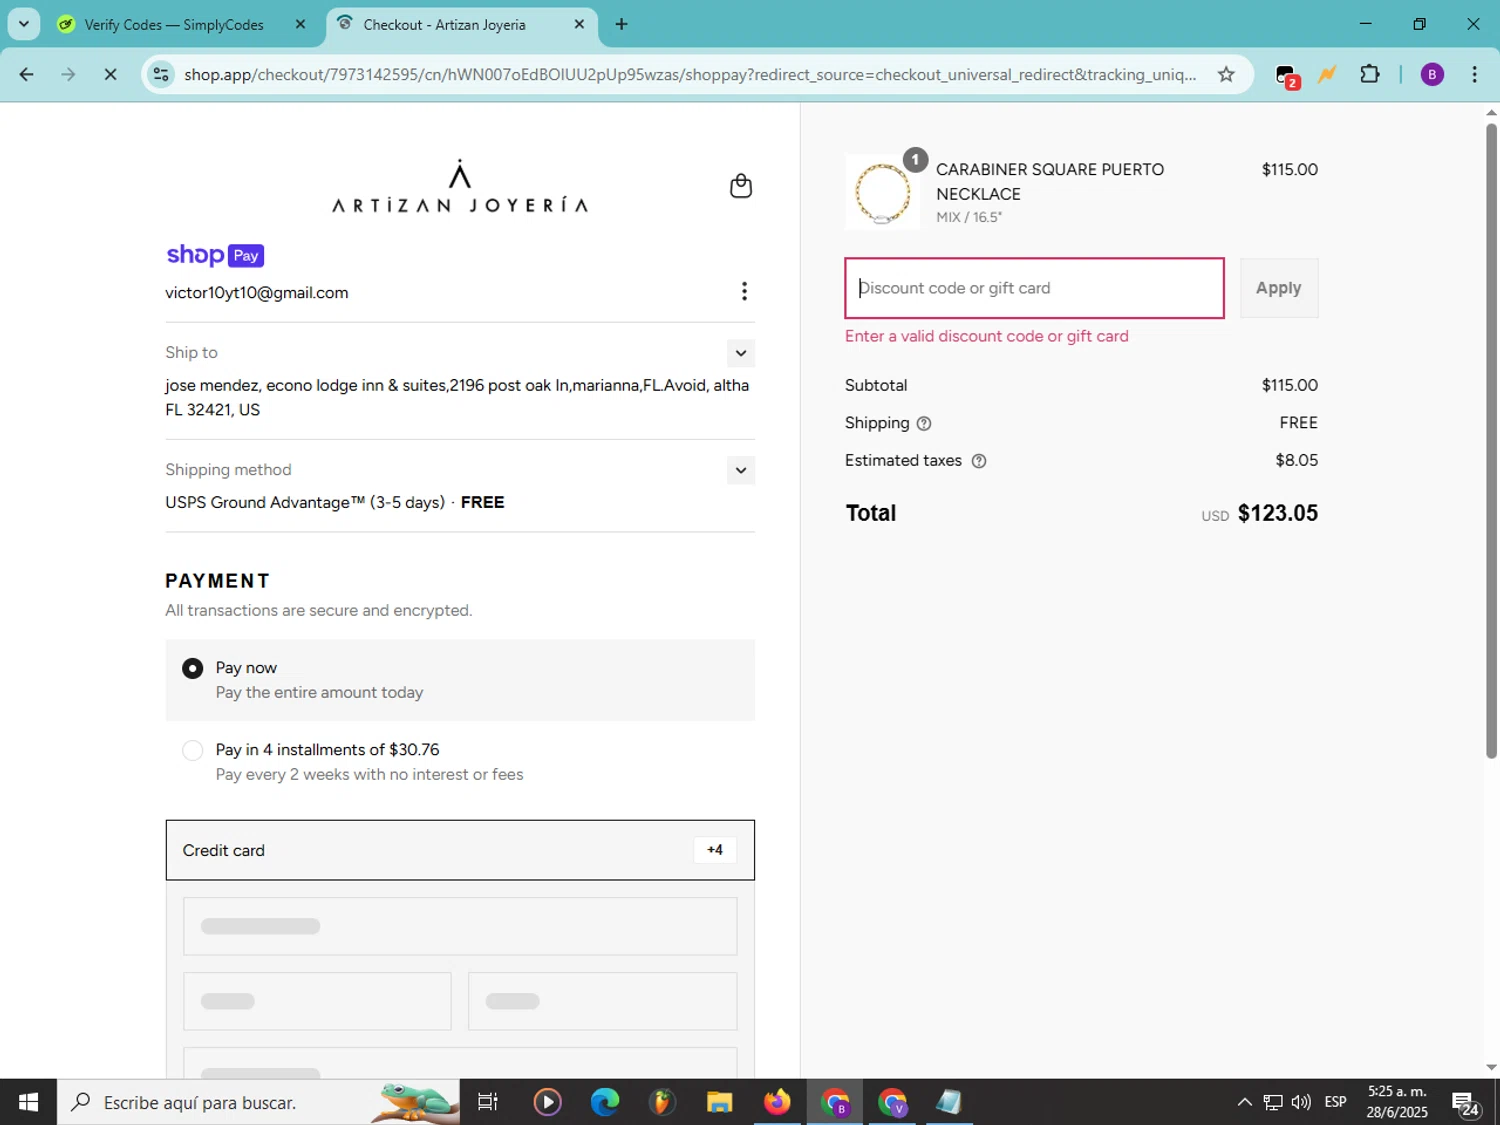
Task: Open the three-dot account options menu
Action: click(743, 291)
